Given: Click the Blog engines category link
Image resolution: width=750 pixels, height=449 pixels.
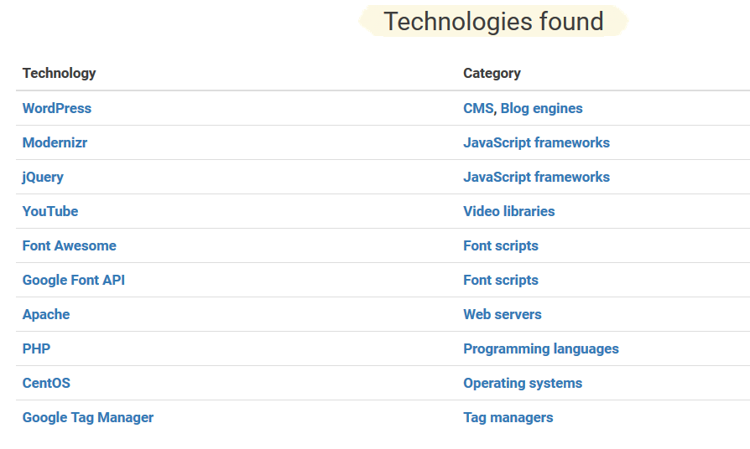Looking at the screenshot, I should coord(541,109).
